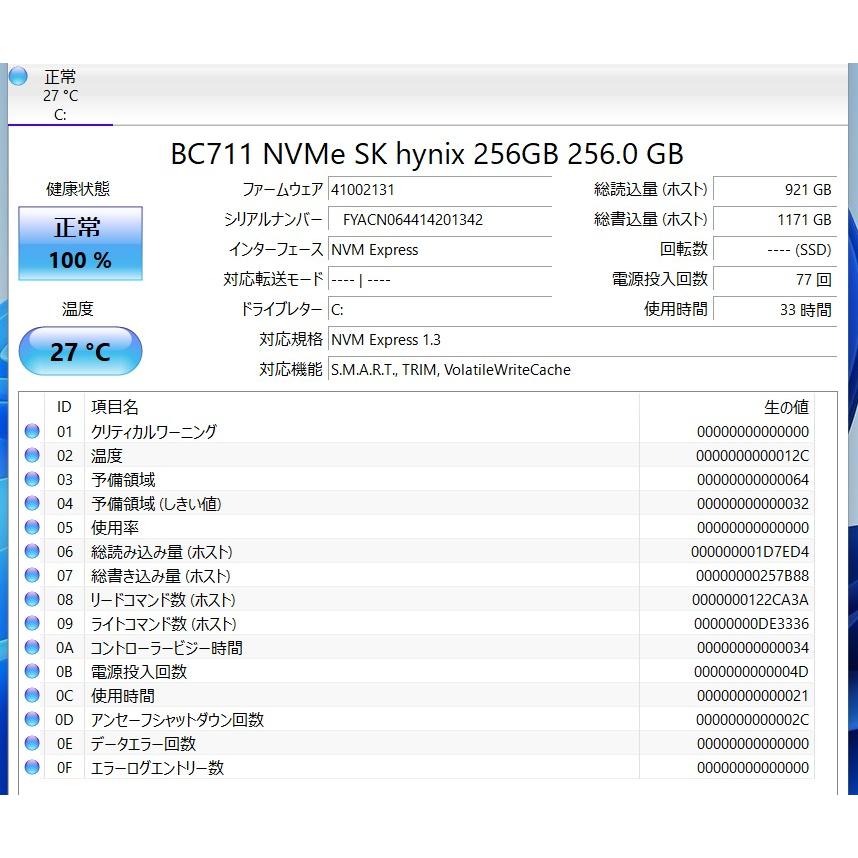Image resolution: width=858 pixels, height=858 pixels.
Task: Click the 正常 100 % health status button
Action: tap(80, 243)
